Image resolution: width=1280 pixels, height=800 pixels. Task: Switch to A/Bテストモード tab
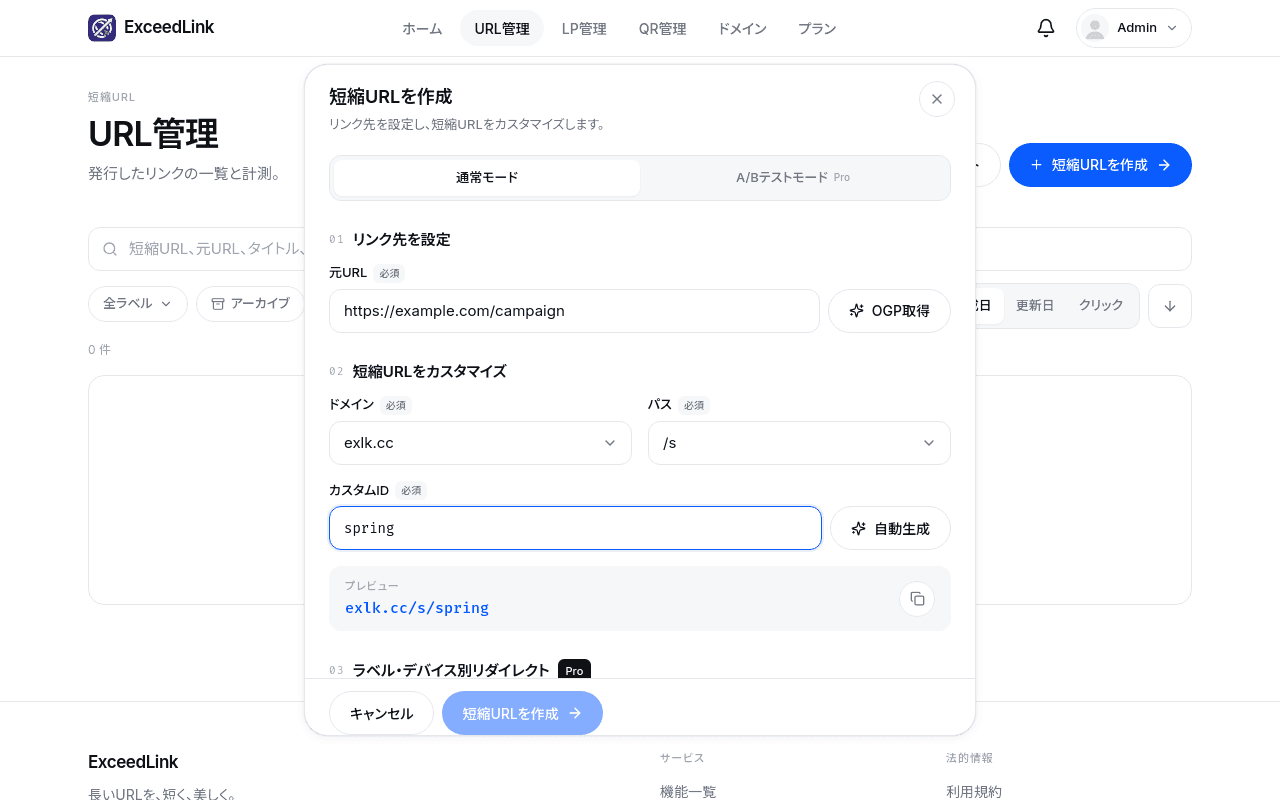(793, 178)
